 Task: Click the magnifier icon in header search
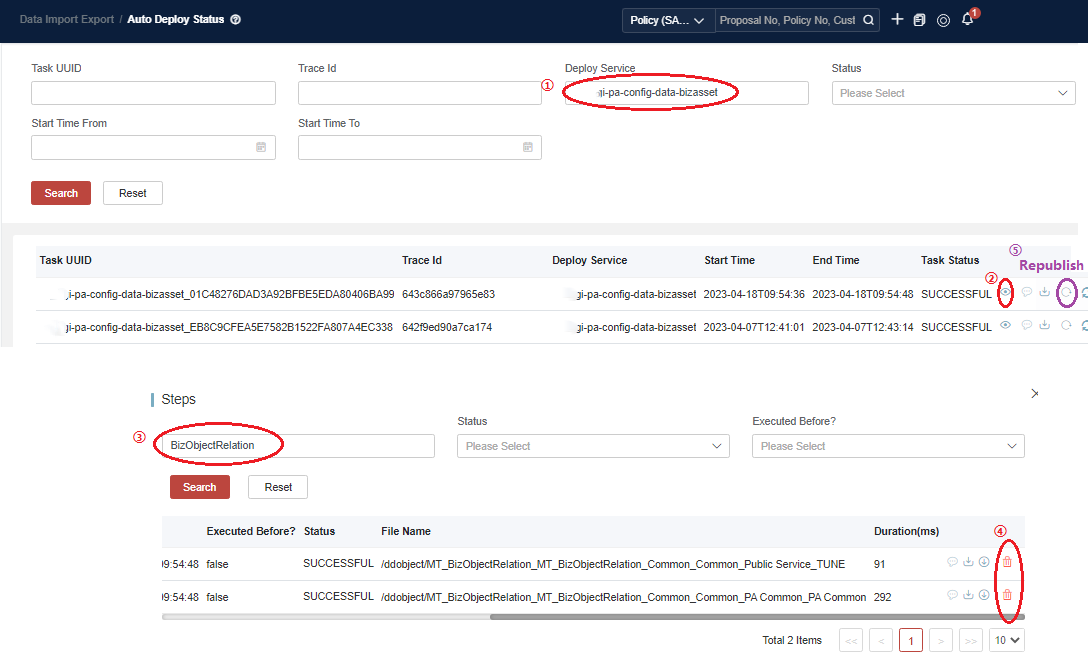point(868,20)
